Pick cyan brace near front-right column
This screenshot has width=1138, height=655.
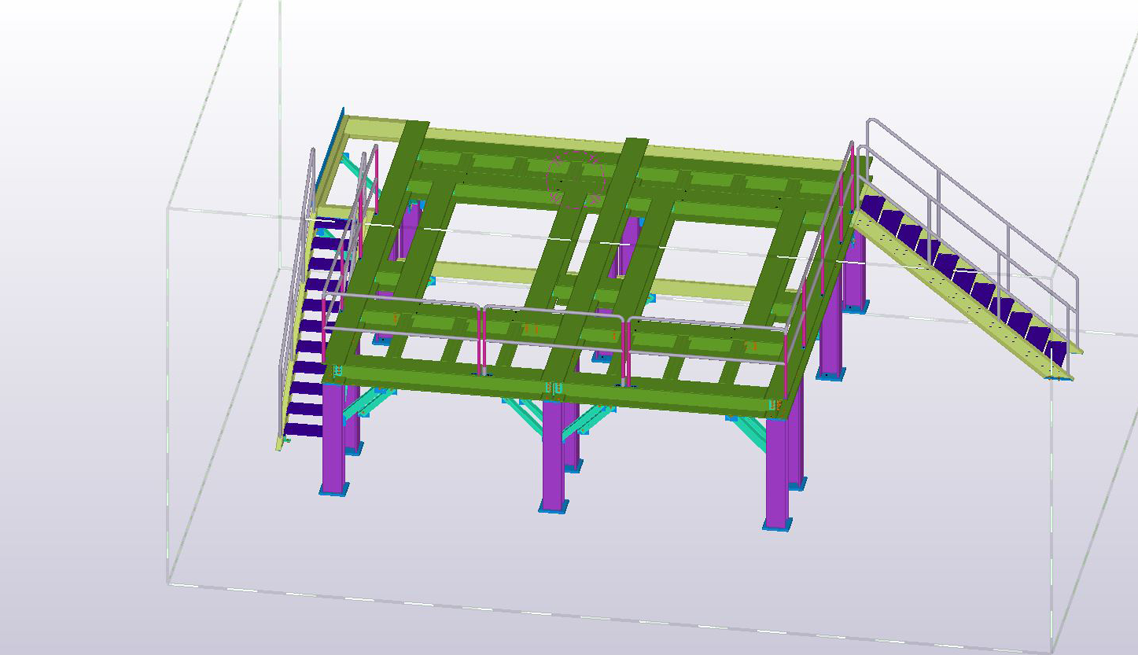pos(743,431)
